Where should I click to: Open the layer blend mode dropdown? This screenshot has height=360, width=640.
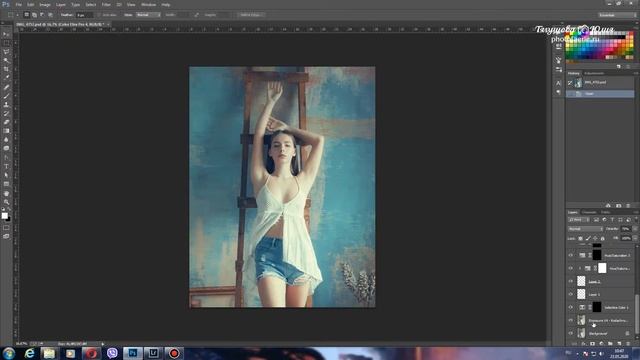click(x=585, y=229)
